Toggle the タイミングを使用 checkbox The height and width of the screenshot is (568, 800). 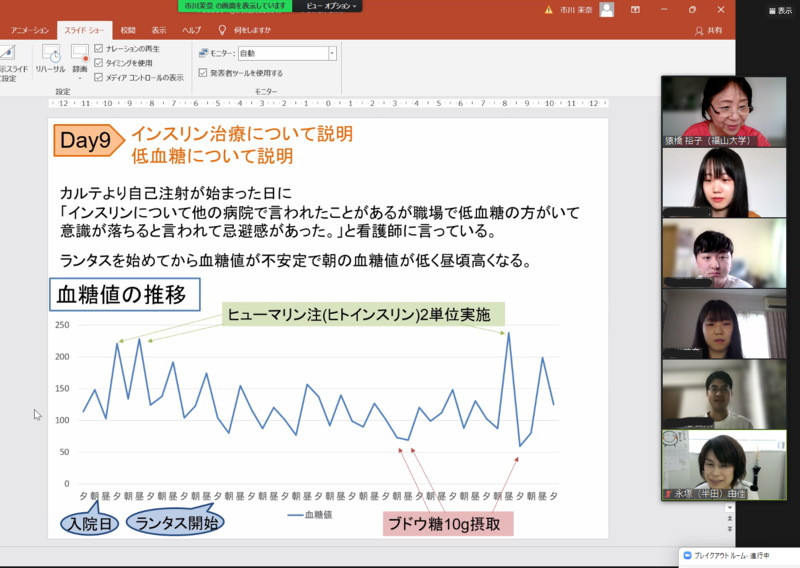(x=98, y=62)
